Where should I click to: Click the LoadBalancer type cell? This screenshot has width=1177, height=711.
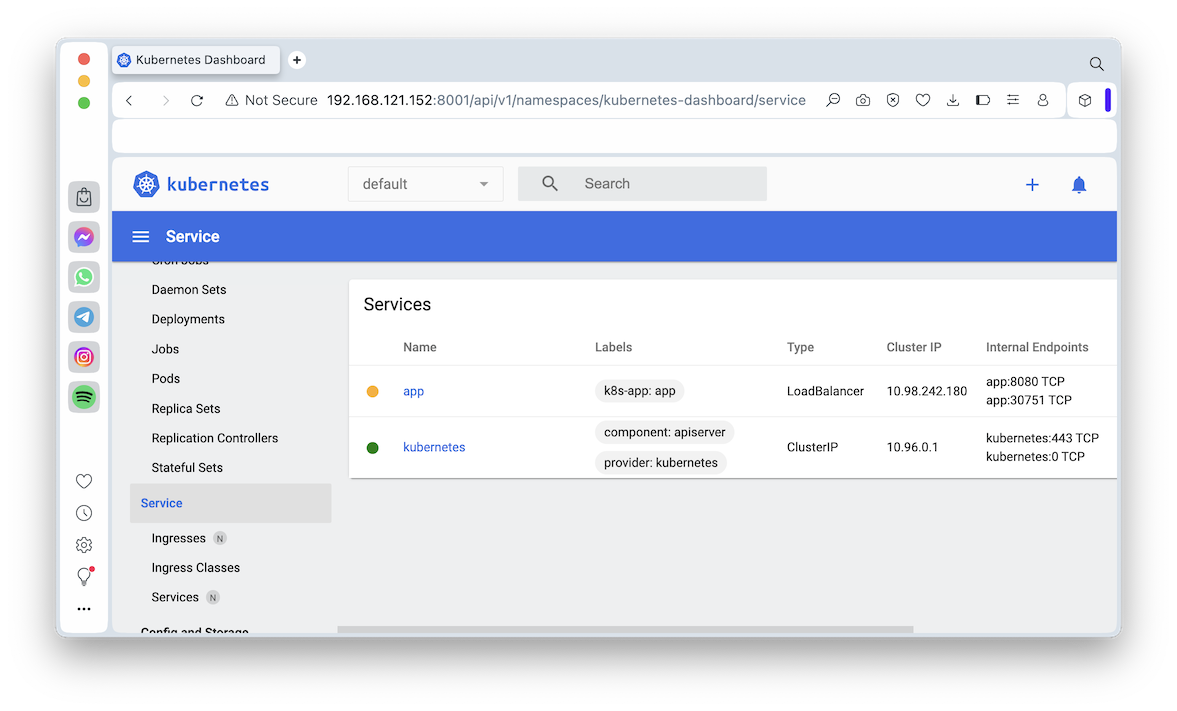[825, 391]
